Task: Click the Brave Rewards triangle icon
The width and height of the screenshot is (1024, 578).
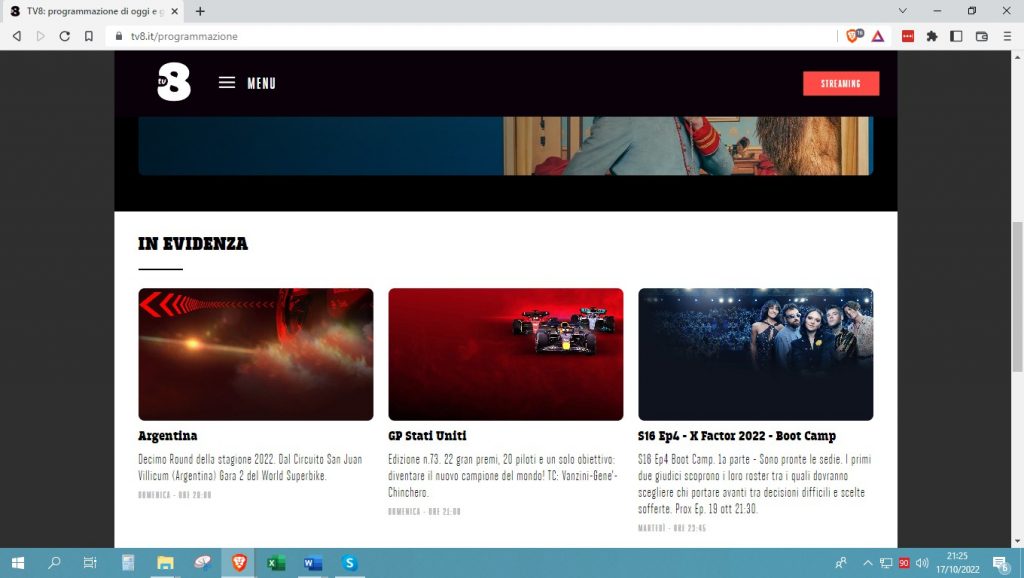Action: [877, 36]
